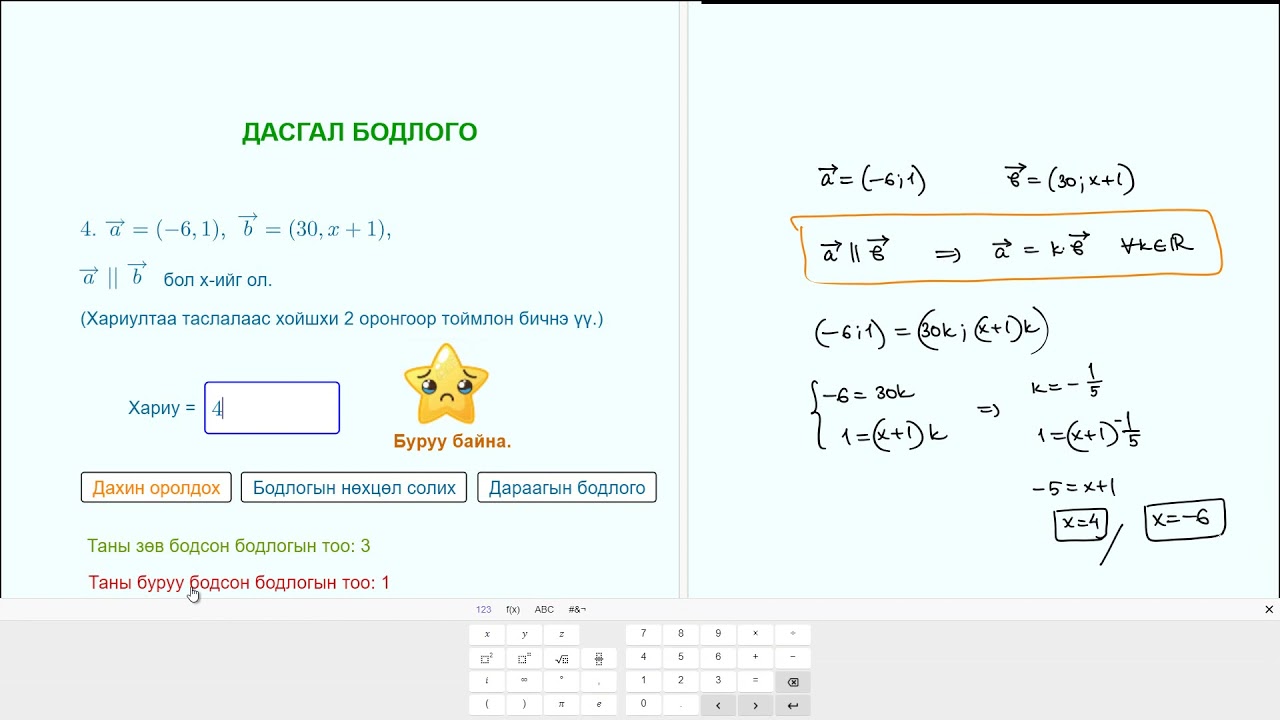The height and width of the screenshot is (720, 1280).
Task: Click the sad star feedback image
Action: point(446,384)
